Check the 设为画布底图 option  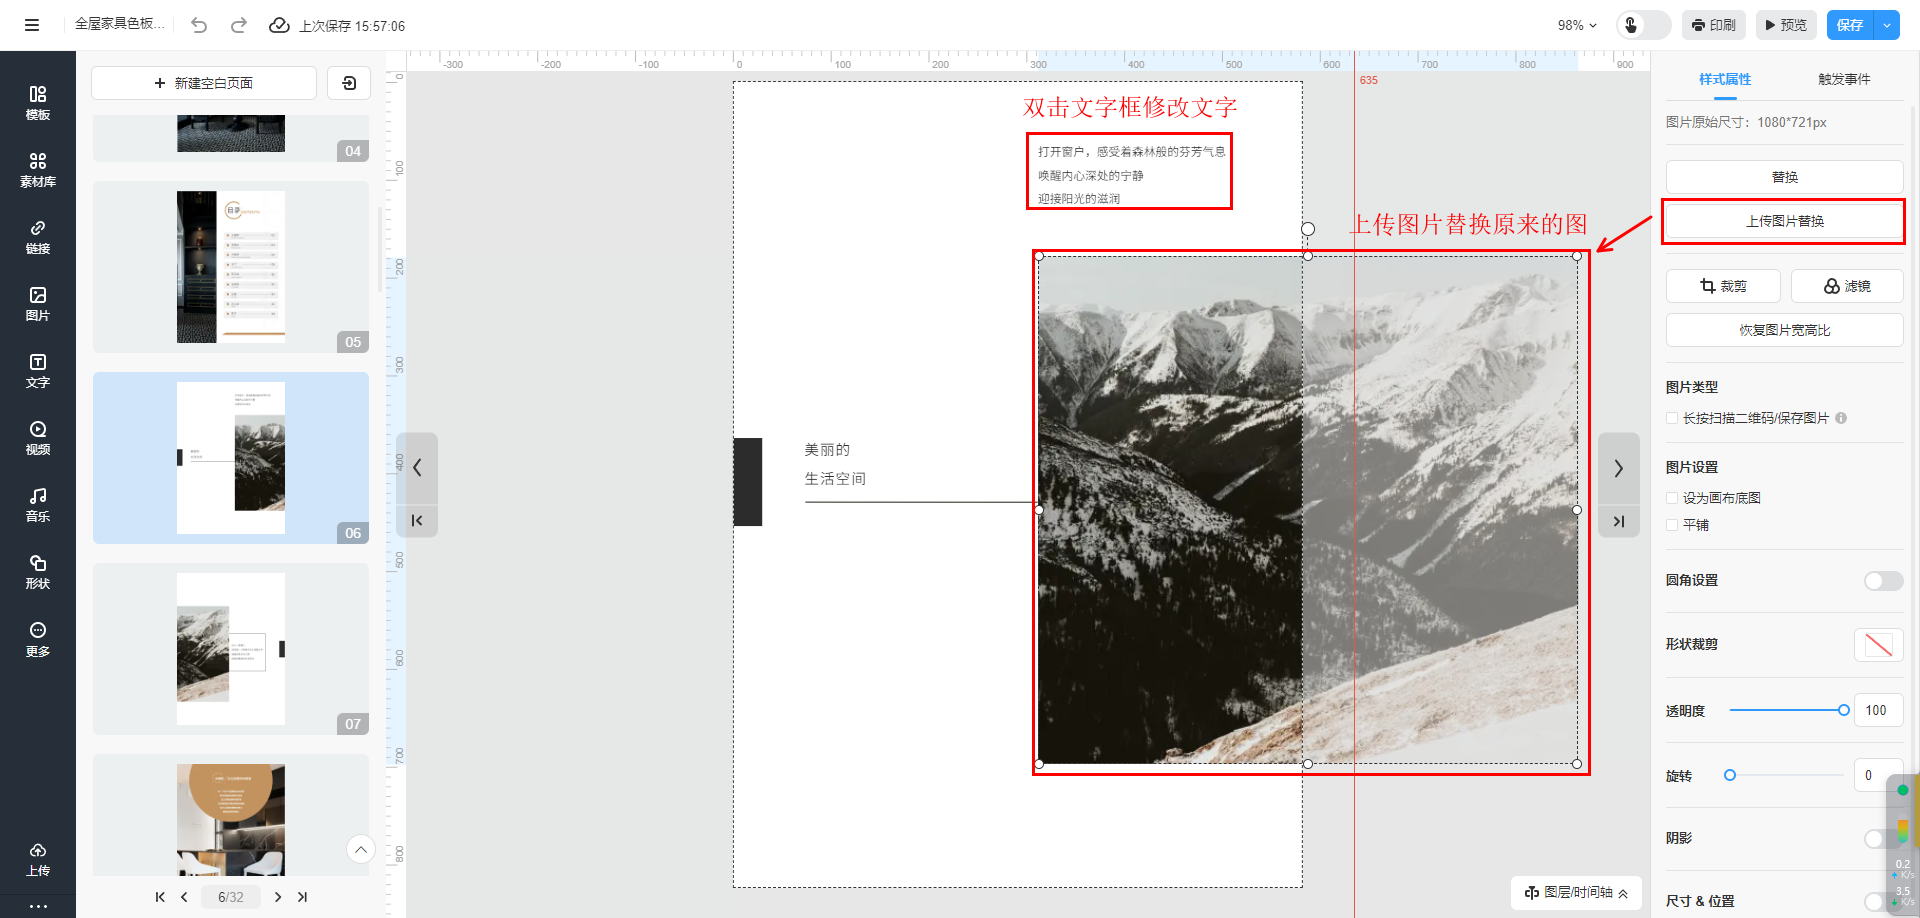(1672, 498)
